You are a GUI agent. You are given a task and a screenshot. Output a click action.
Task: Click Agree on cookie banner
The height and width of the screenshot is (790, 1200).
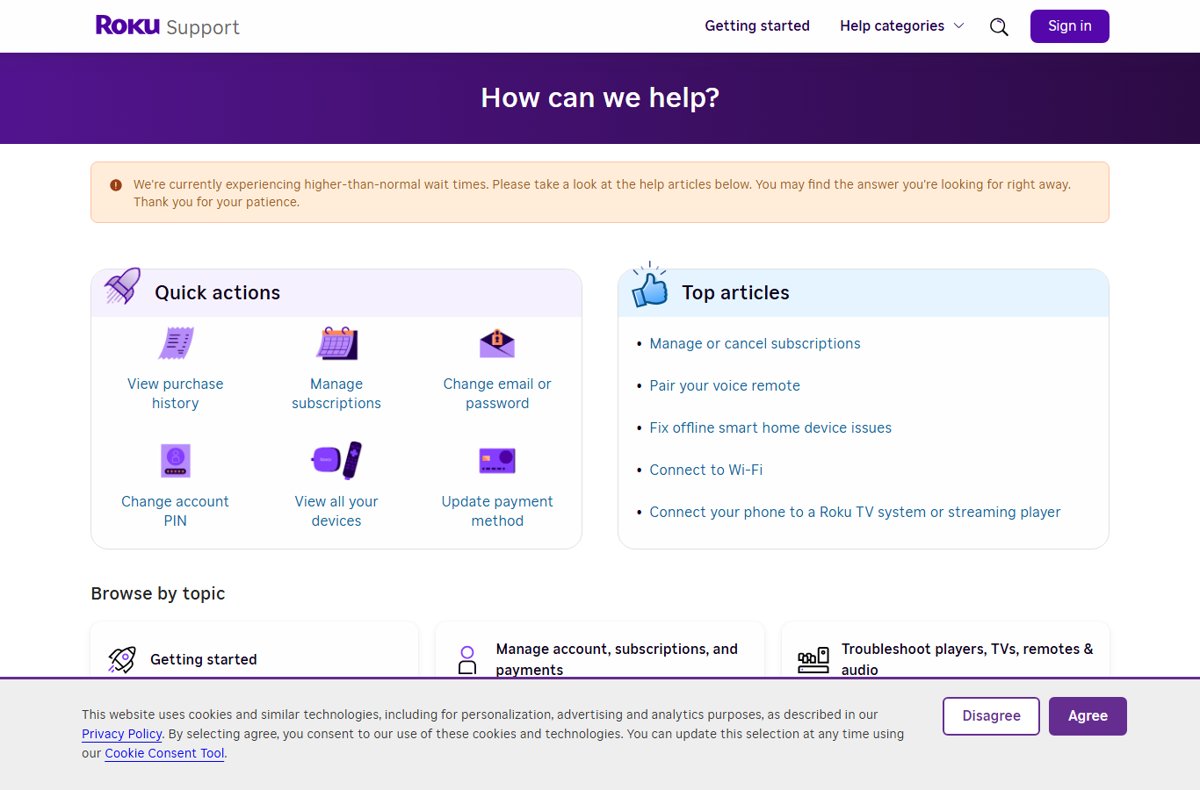[x=1088, y=716]
